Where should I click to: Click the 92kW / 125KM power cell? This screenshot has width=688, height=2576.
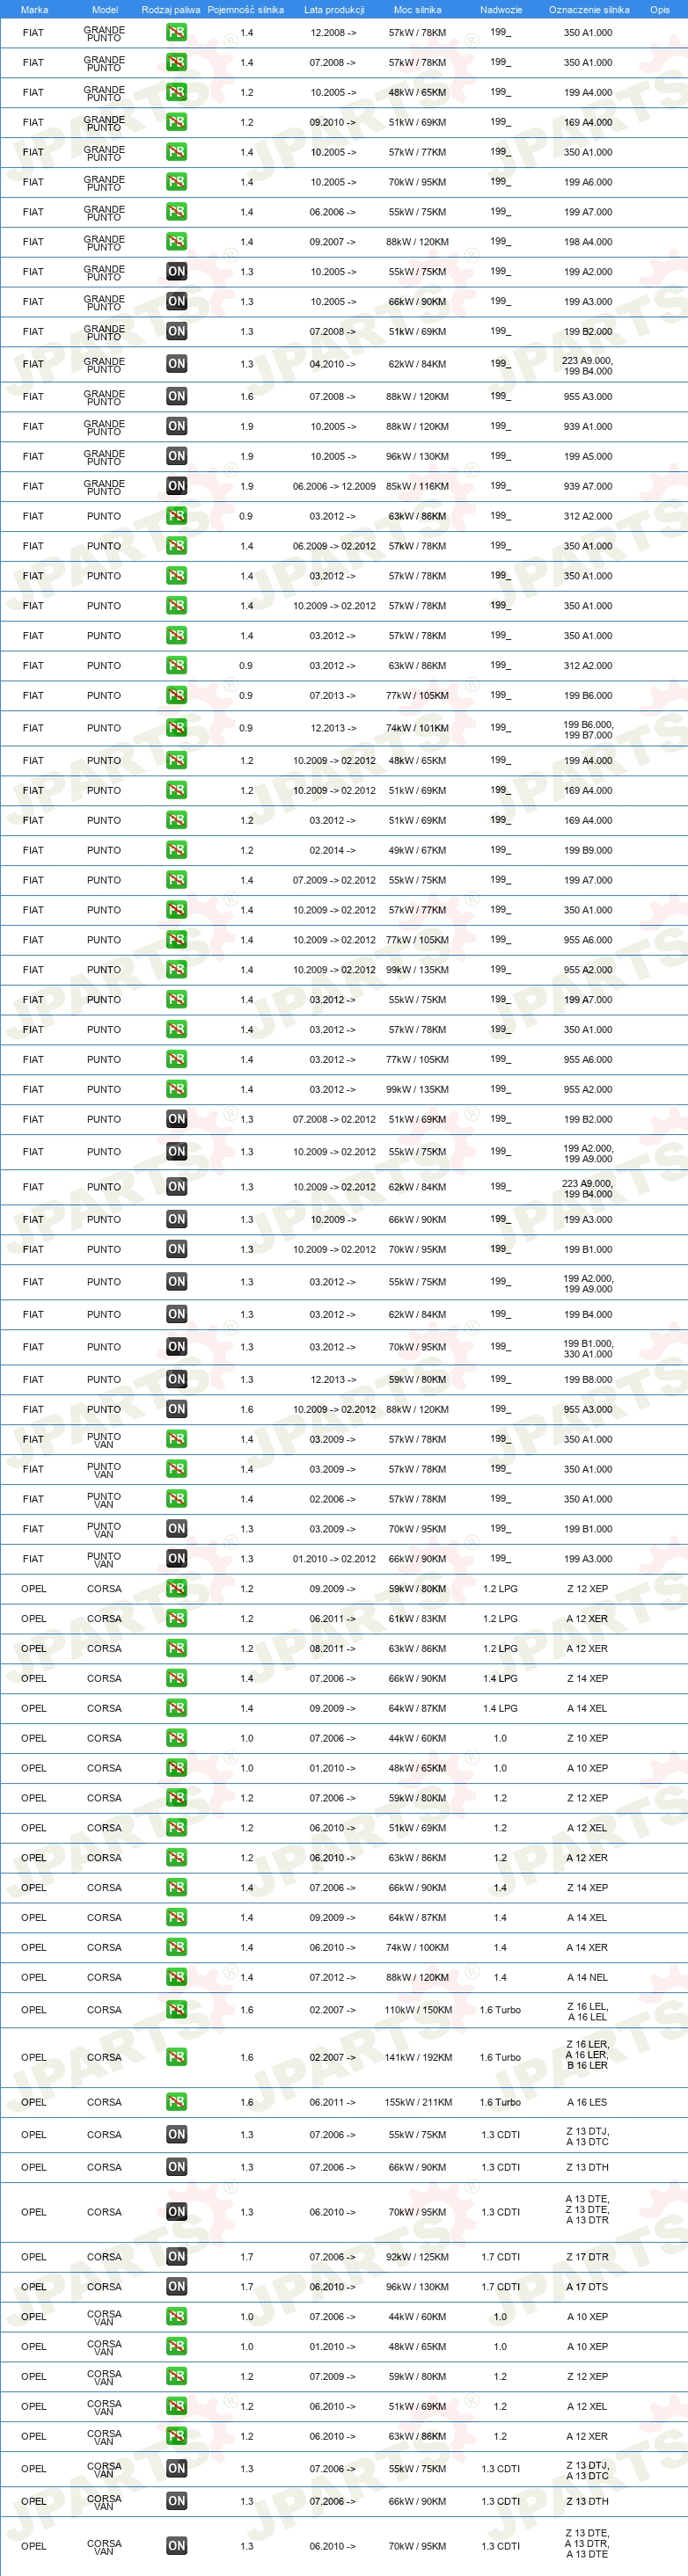[x=417, y=2258]
